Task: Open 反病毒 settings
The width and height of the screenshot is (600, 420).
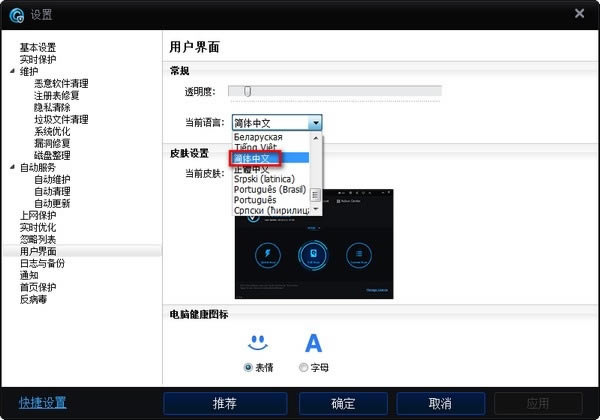Action: pos(33,299)
